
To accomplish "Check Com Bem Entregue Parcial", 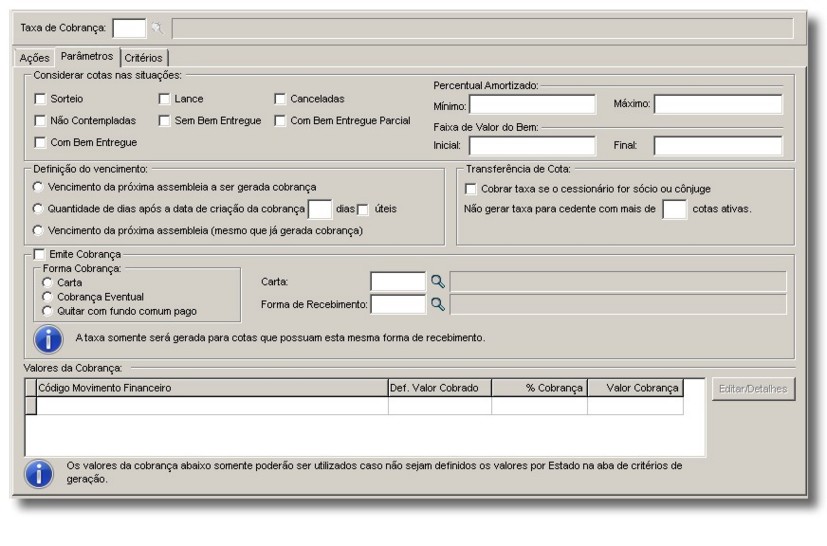I will [280, 121].
